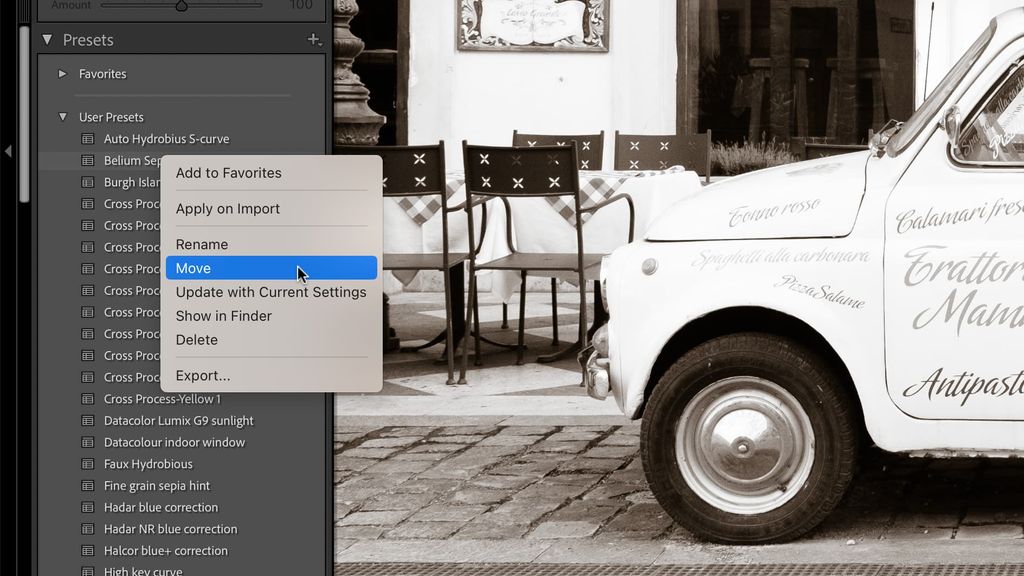
Task: Click the grid icon next to Faux Hydrobious
Action: pos(88,464)
